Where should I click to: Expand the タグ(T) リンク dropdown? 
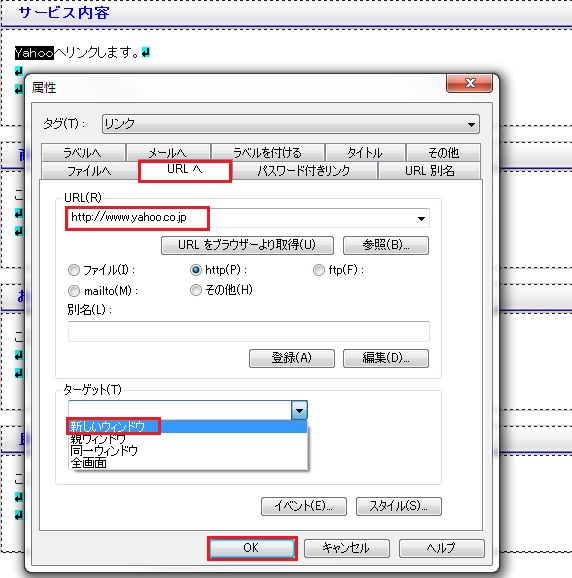point(471,124)
